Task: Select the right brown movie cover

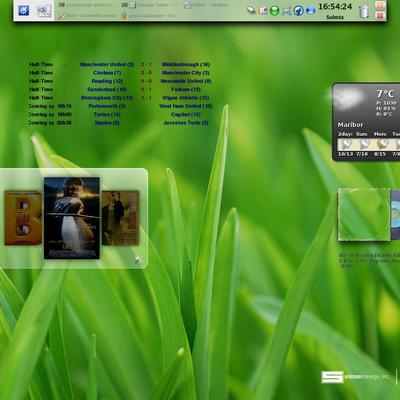Action: [121, 218]
